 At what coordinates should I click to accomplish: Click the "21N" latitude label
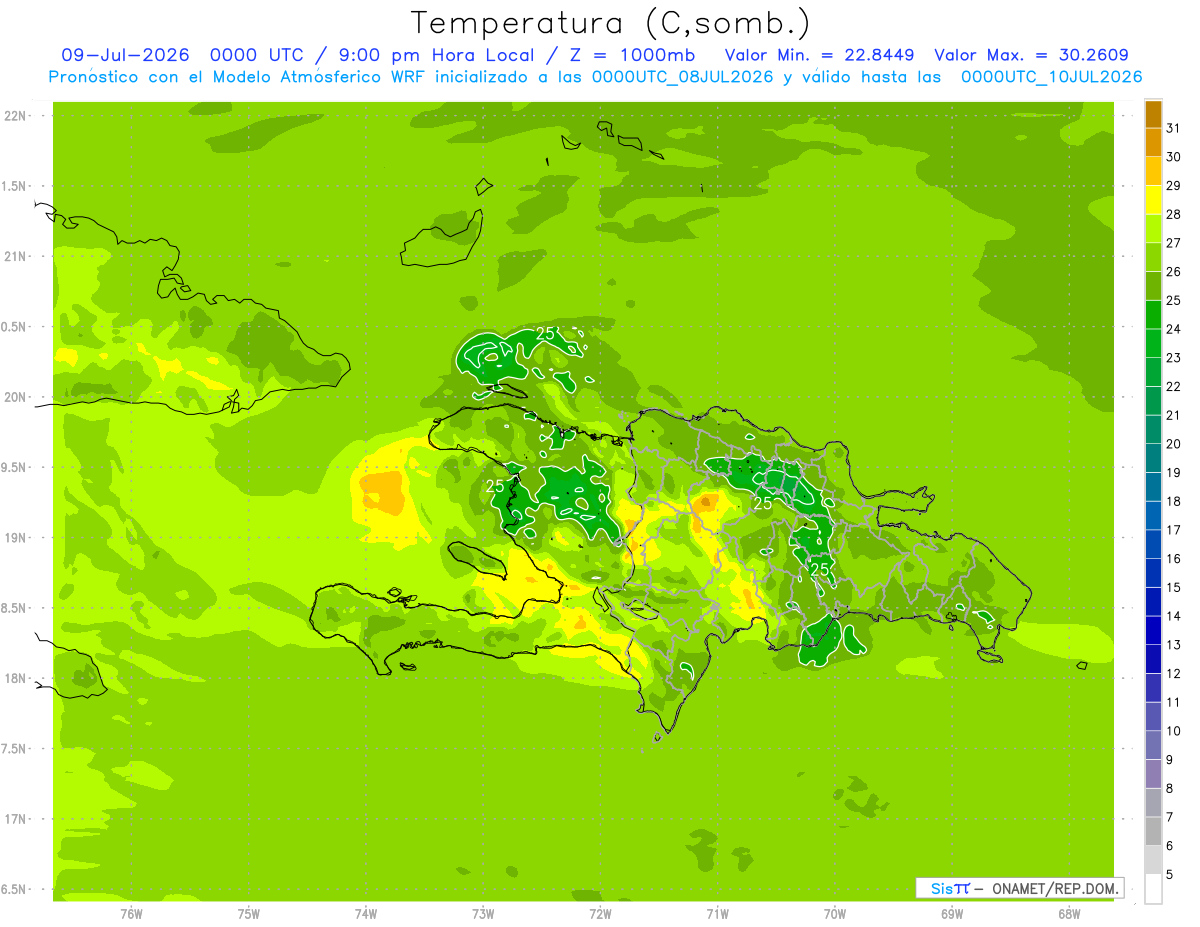(16, 256)
